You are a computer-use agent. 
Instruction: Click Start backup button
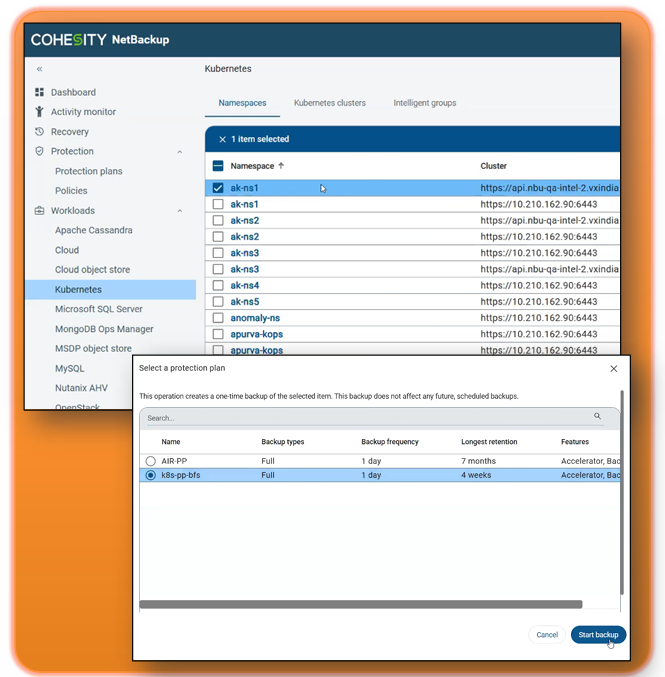(x=598, y=635)
